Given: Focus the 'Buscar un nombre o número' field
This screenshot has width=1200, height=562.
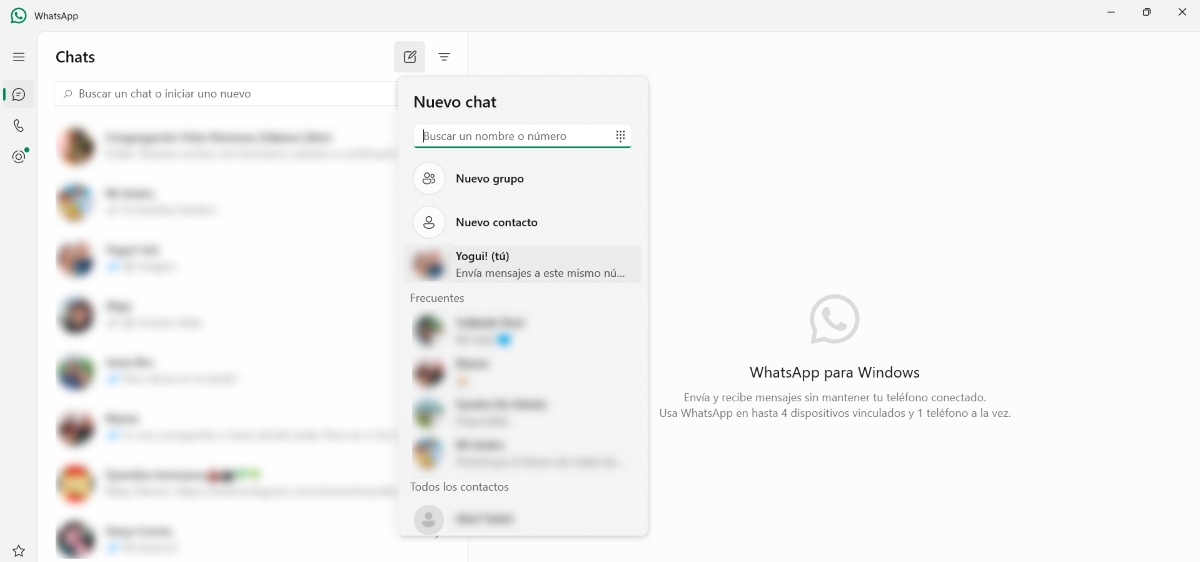Looking at the screenshot, I should 522,136.
